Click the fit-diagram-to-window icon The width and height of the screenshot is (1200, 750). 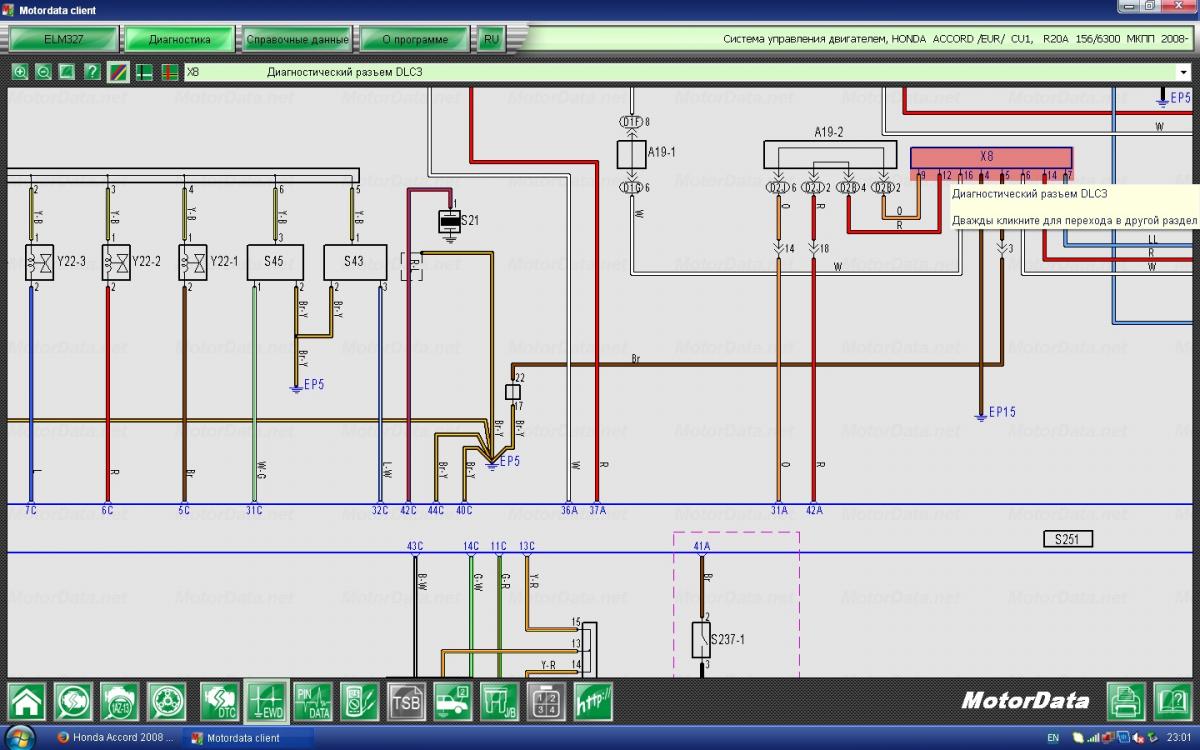point(68,72)
